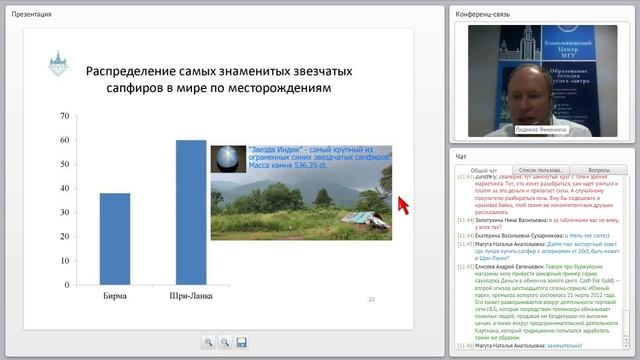Click the slide title about звезчатых сапфиров

[219, 79]
